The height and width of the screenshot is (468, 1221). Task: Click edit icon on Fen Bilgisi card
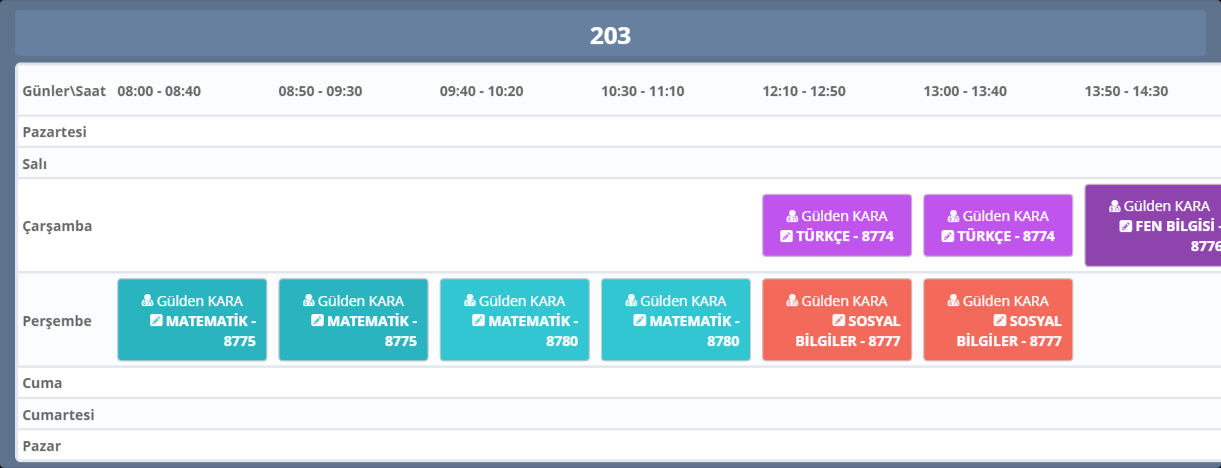click(x=1126, y=226)
